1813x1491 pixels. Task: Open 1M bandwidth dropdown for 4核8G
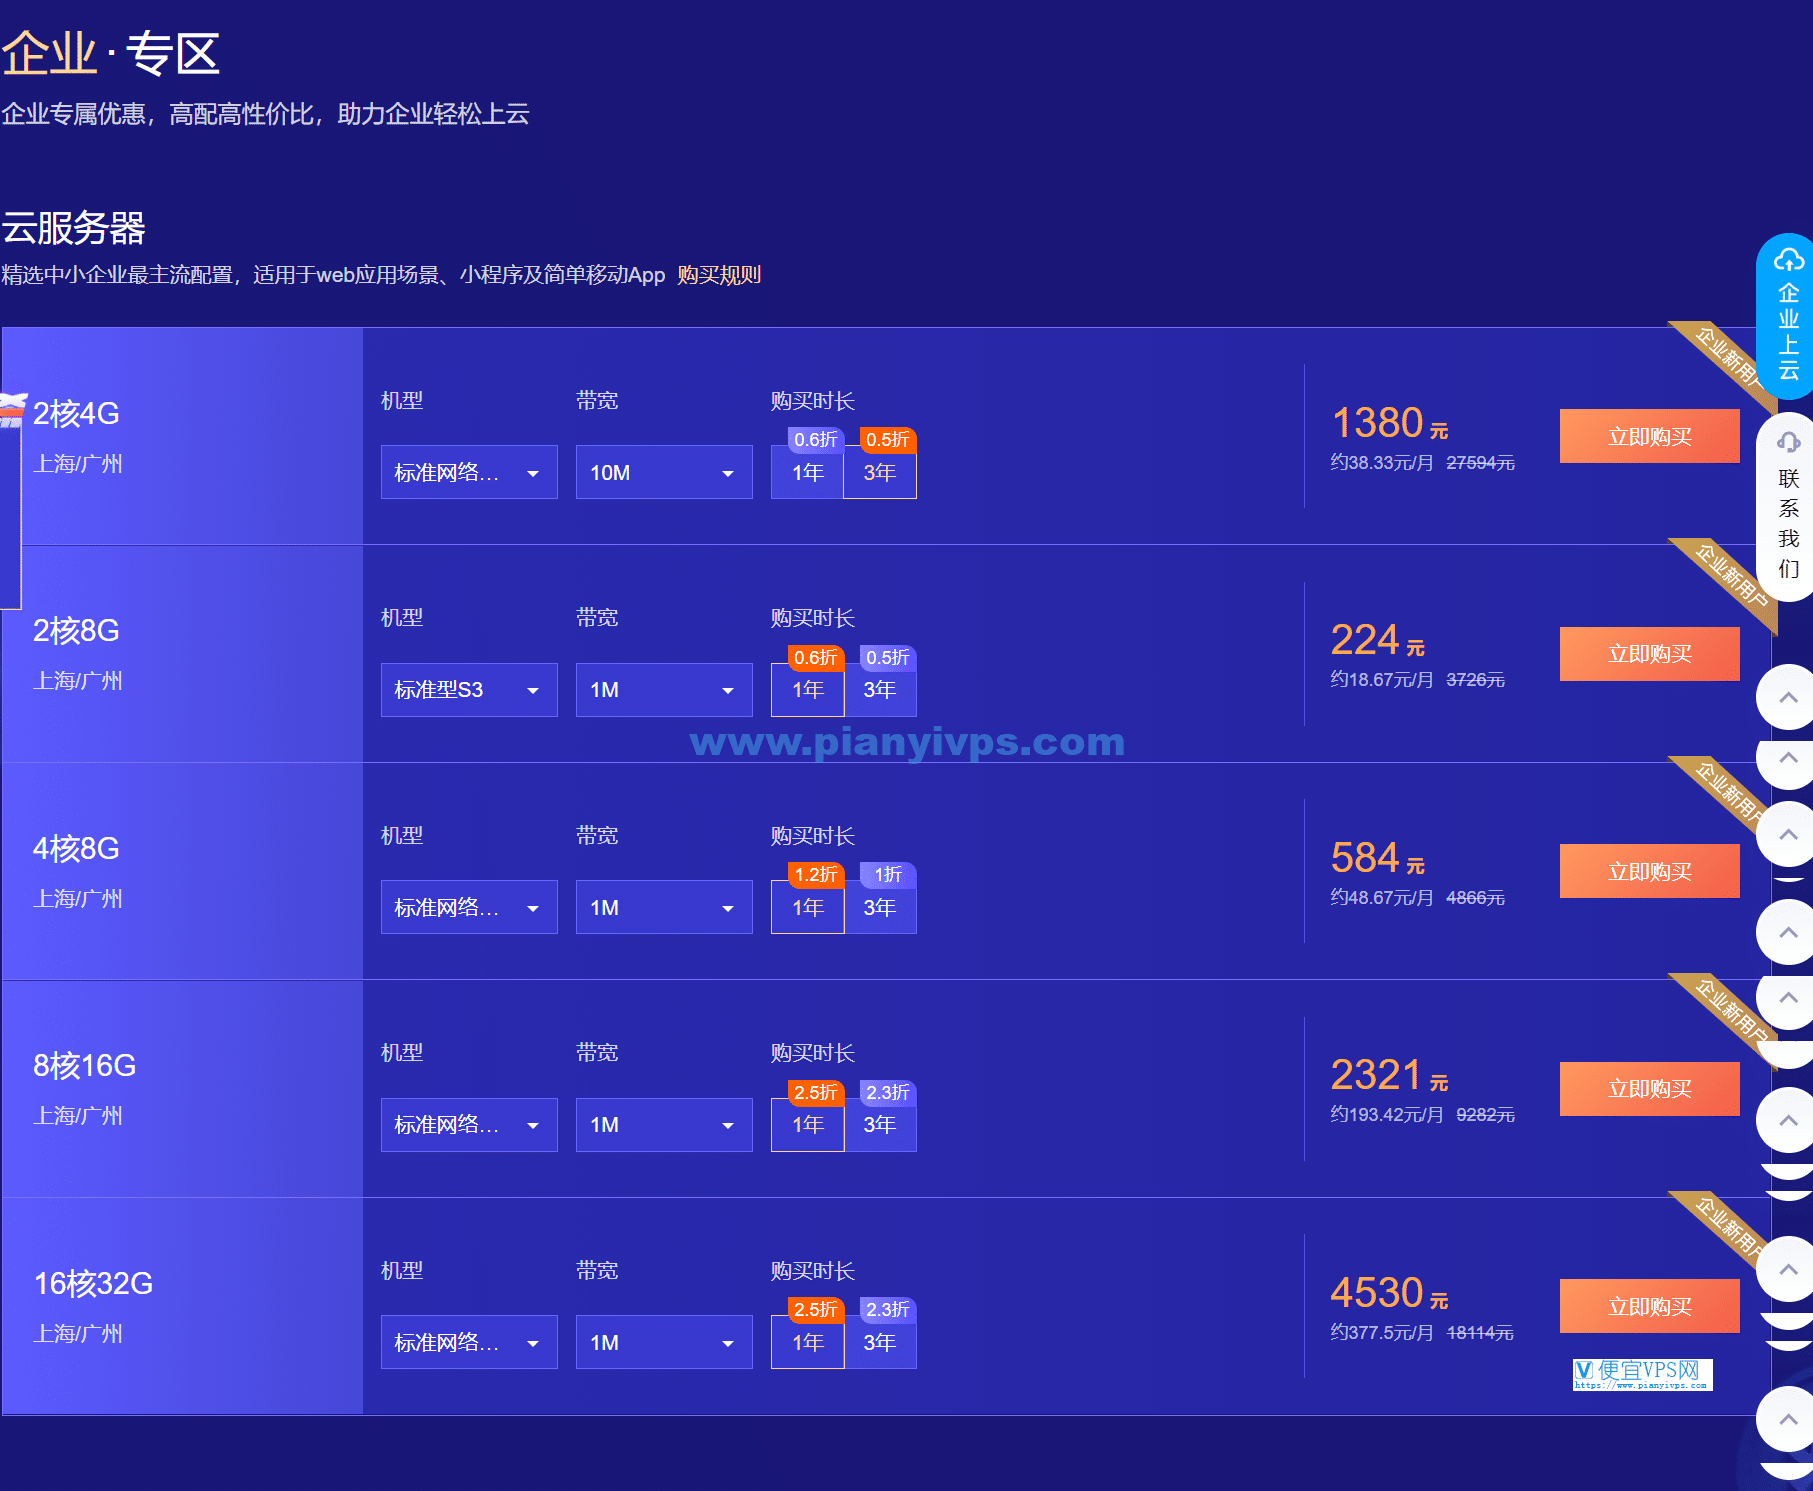click(664, 907)
